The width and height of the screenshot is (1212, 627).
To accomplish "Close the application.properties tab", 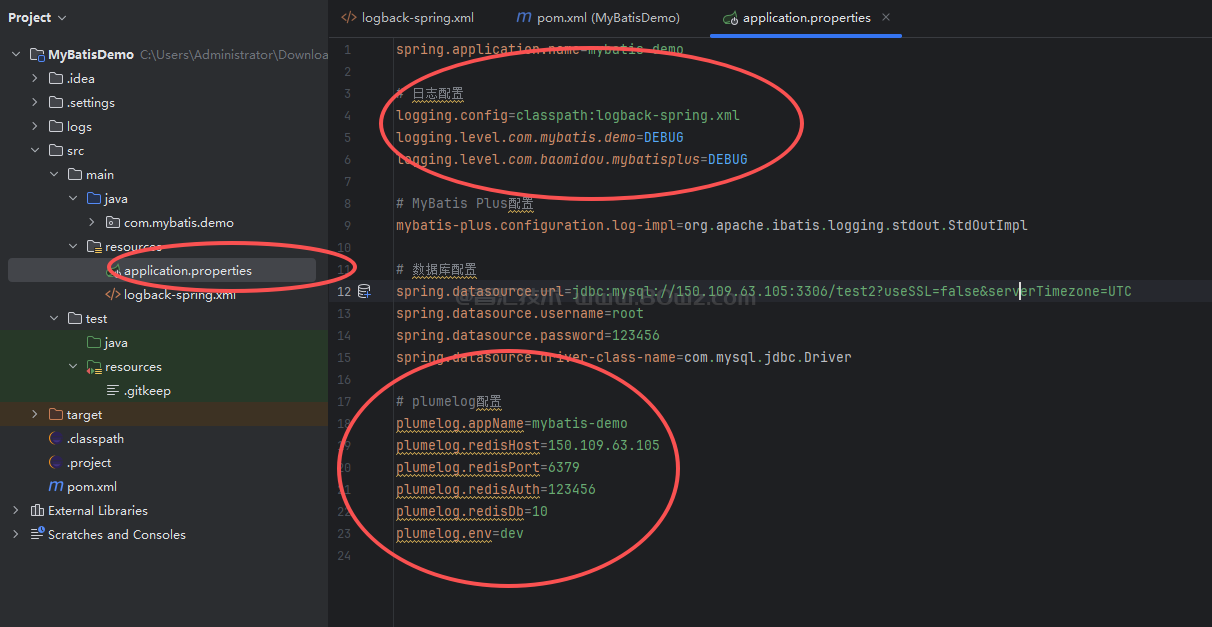I will pyautogui.click(x=886, y=18).
